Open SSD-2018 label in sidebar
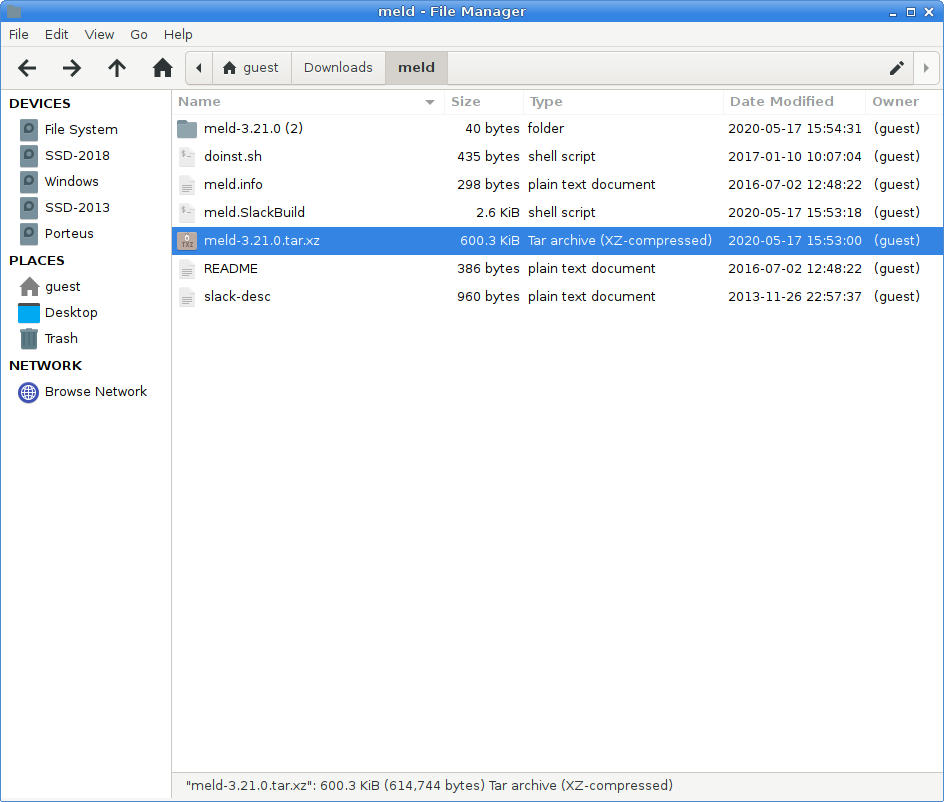The height and width of the screenshot is (802, 944). [x=77, y=155]
